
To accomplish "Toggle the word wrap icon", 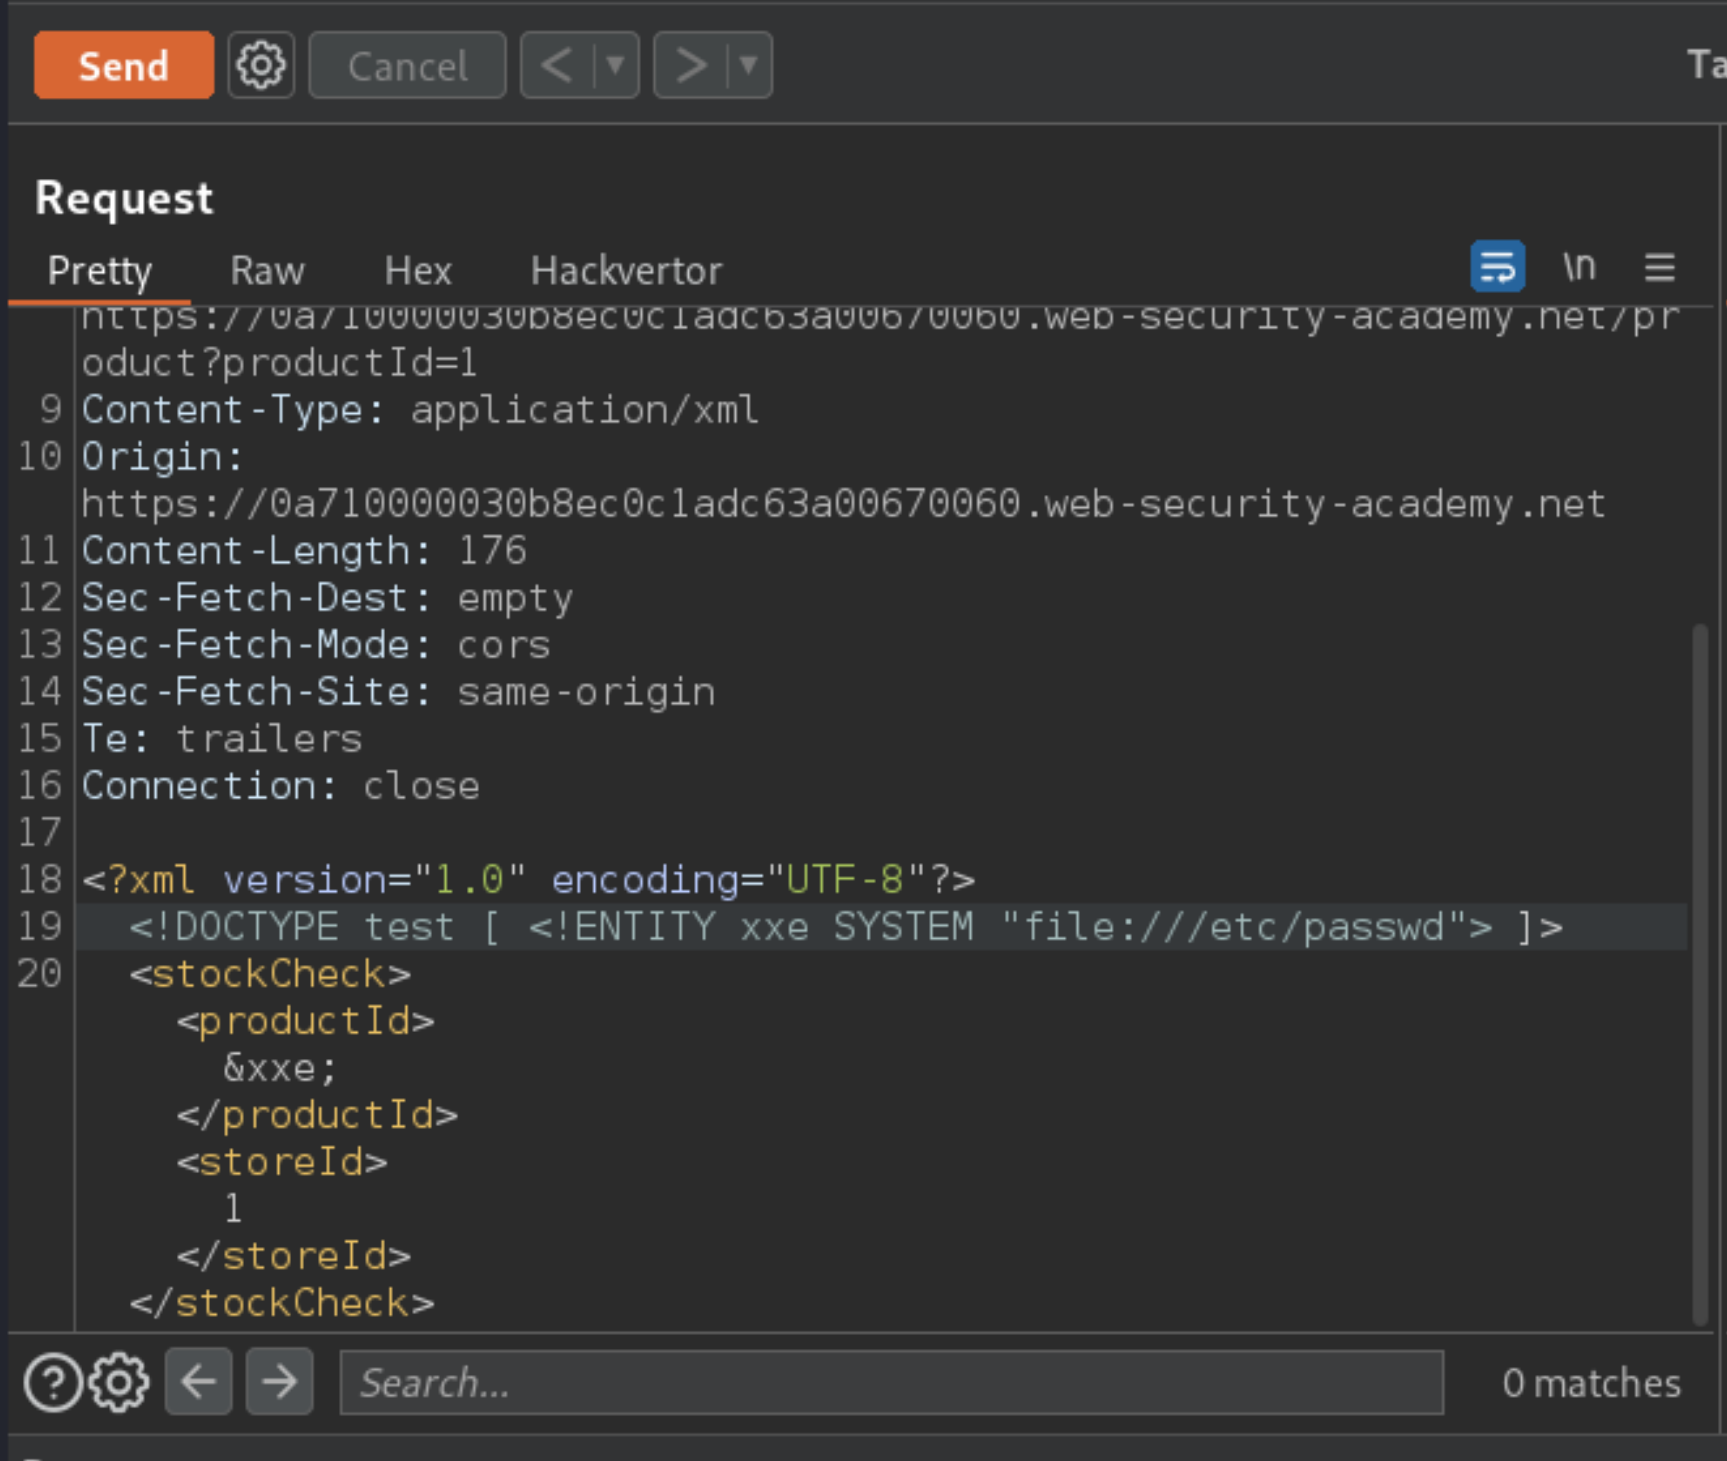I will pos(1497,266).
